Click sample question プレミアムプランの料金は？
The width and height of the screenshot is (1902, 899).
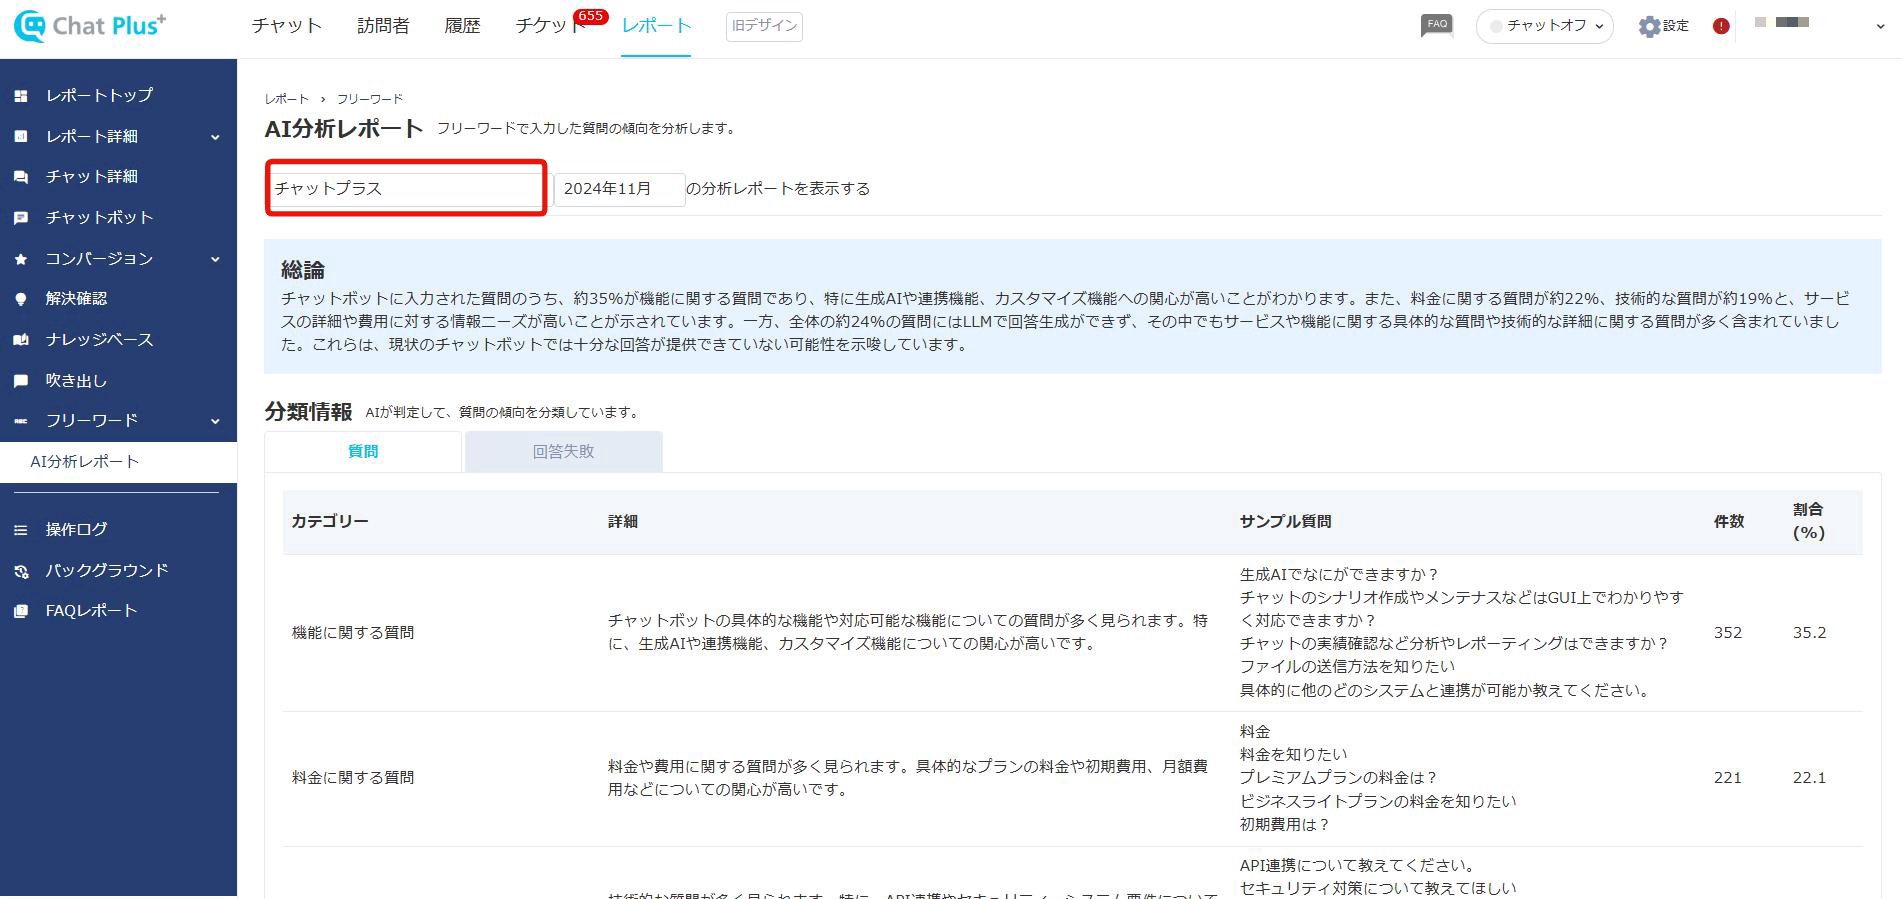tap(1338, 777)
